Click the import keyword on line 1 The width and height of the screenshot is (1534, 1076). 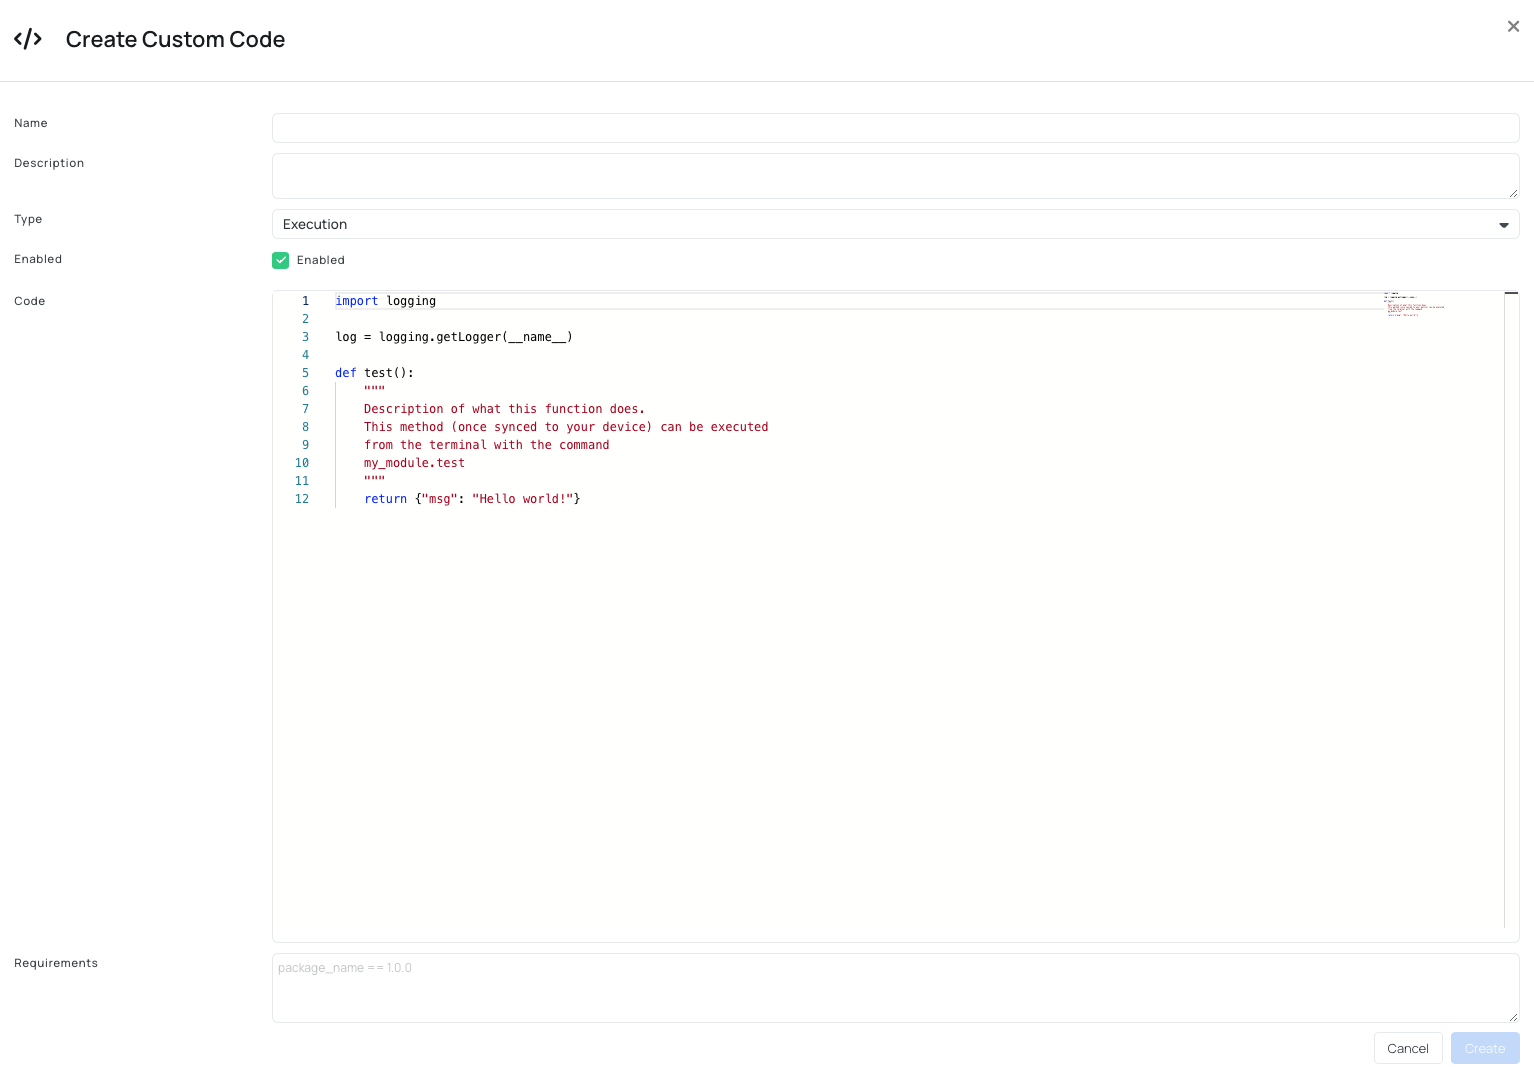[356, 301]
